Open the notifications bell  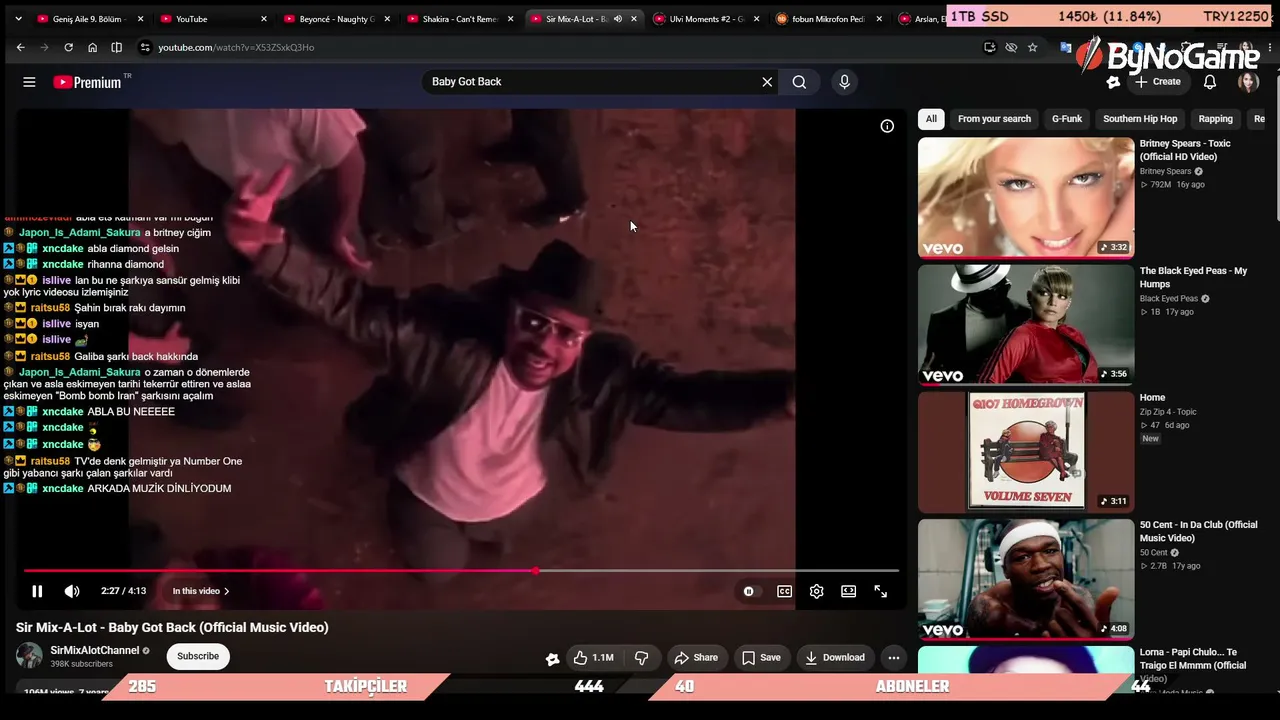[1210, 82]
